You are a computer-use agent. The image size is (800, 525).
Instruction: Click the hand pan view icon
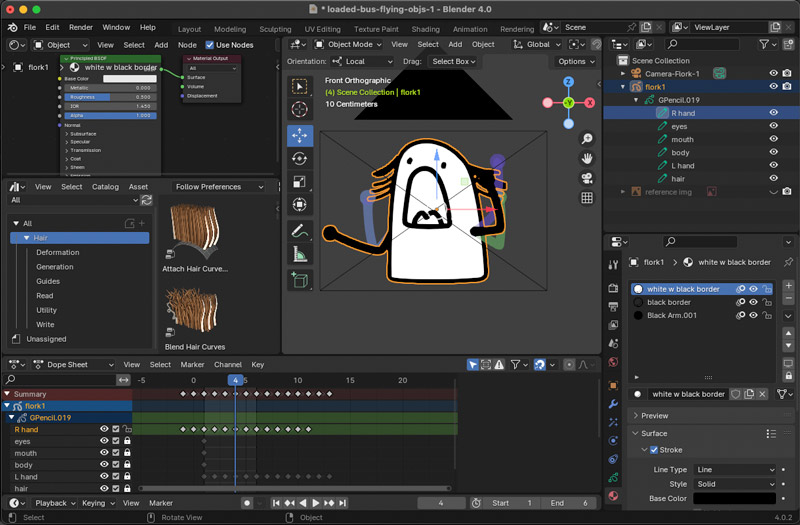587,158
